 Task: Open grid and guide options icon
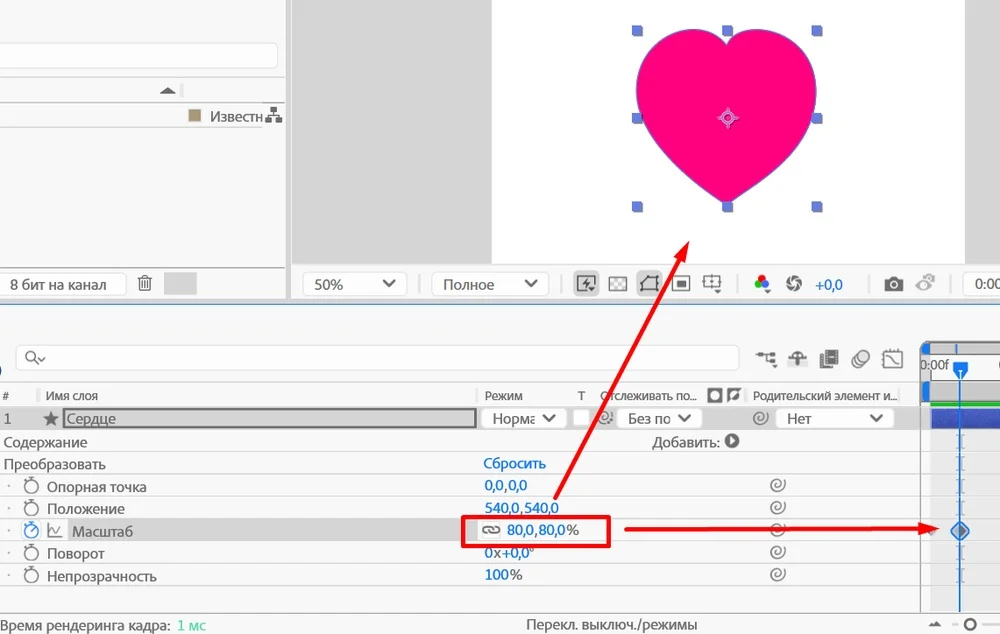click(x=712, y=283)
